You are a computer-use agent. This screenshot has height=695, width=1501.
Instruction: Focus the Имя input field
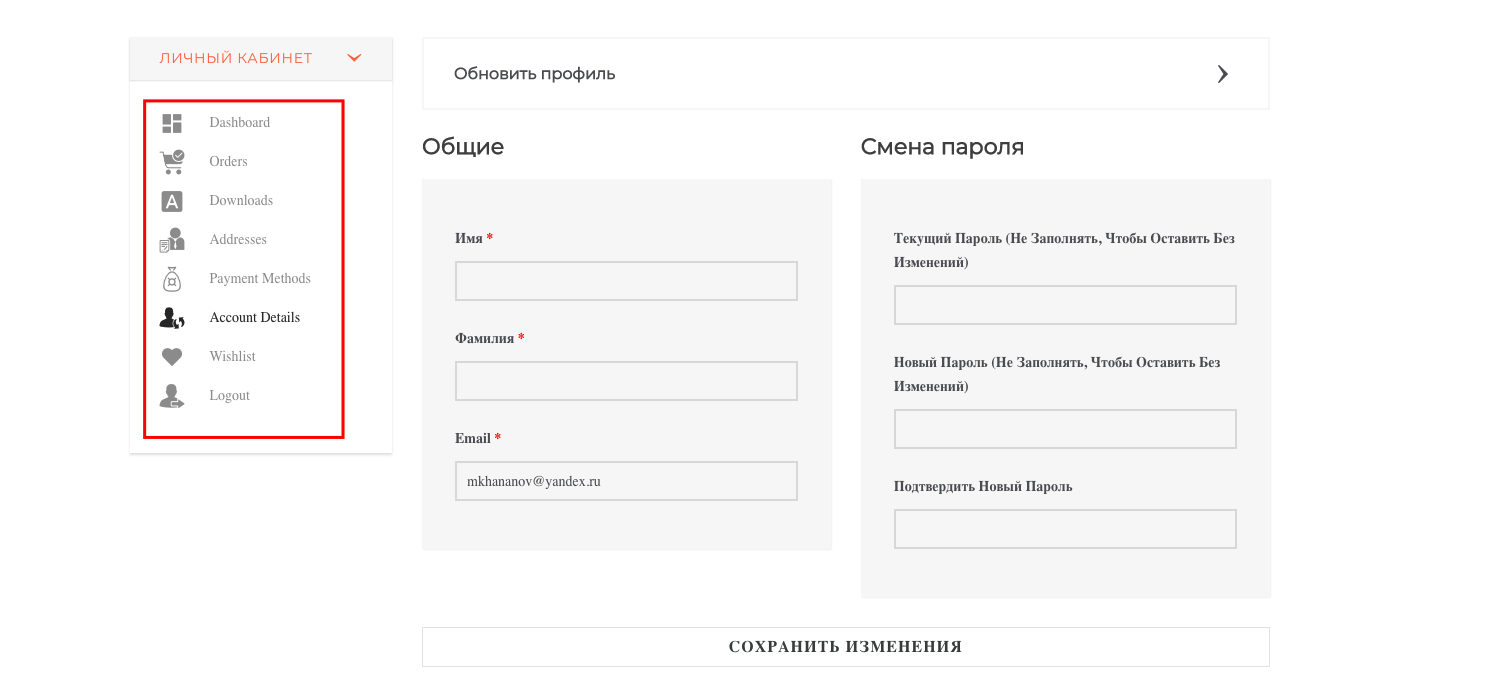[x=626, y=281]
